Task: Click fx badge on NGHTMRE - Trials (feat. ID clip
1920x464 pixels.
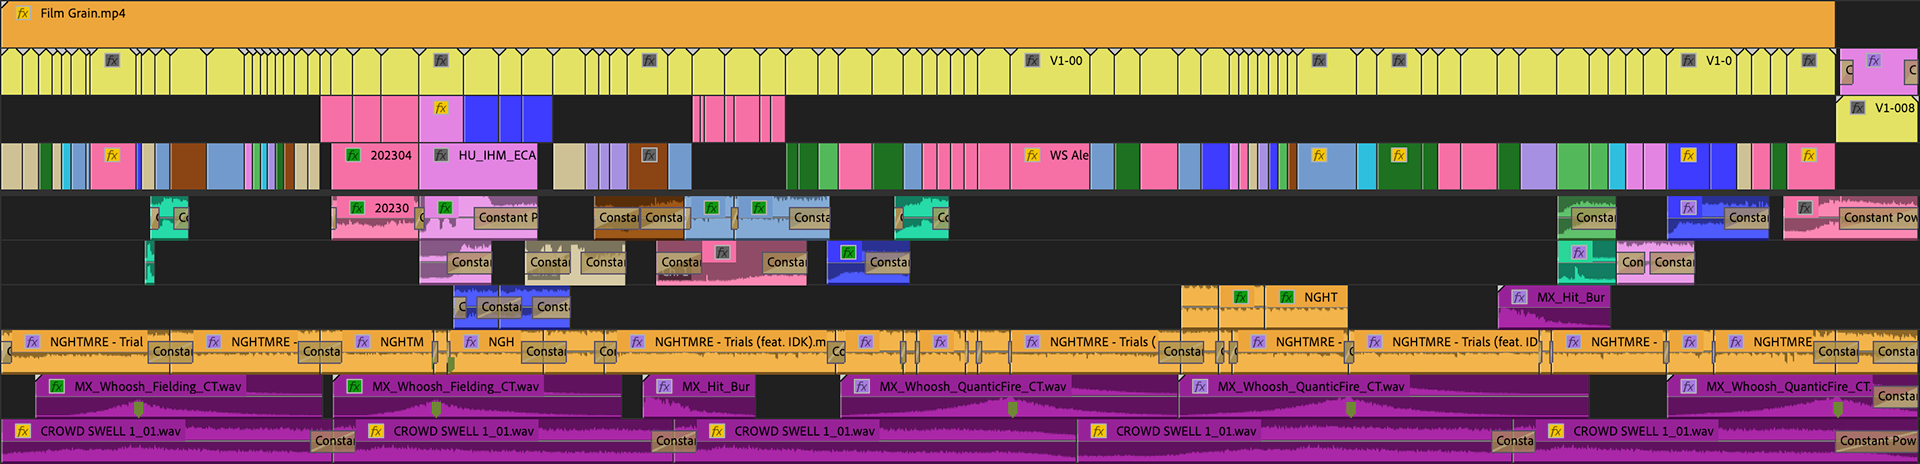Action: tap(1374, 342)
